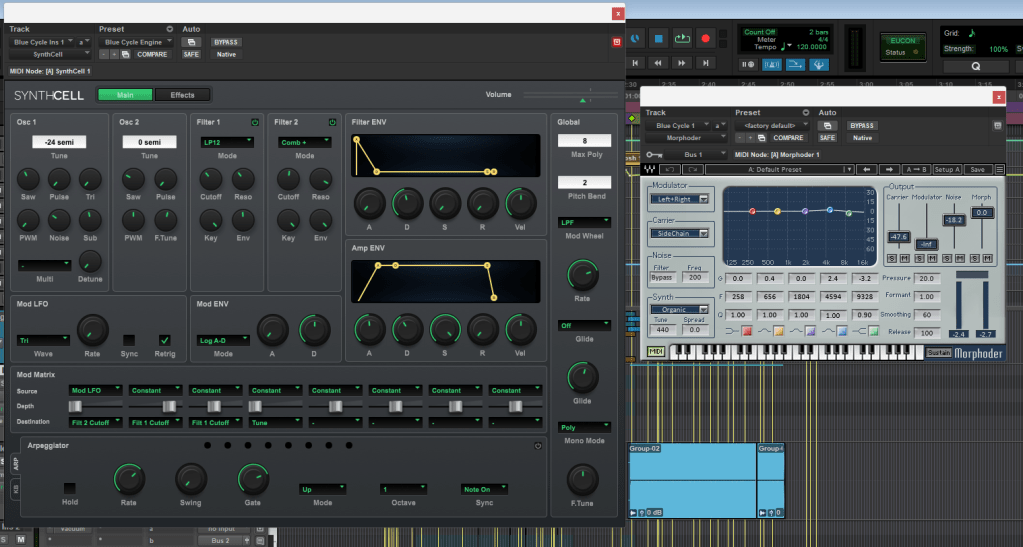This screenshot has width=1023, height=547.
Task: Expand the Arpeggiator Mode Up dropdown
Action: 322,489
